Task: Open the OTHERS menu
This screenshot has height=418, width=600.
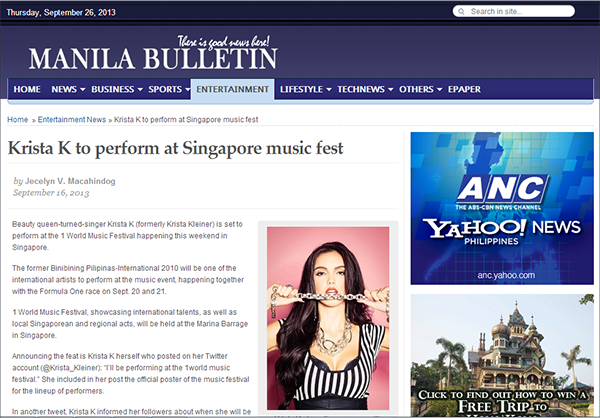Action: [x=416, y=89]
